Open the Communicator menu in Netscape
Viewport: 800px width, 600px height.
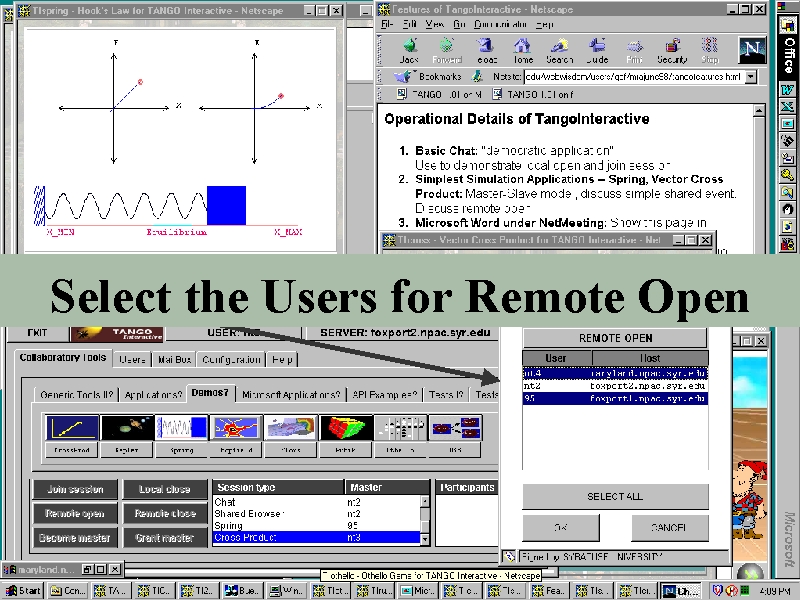[500, 24]
